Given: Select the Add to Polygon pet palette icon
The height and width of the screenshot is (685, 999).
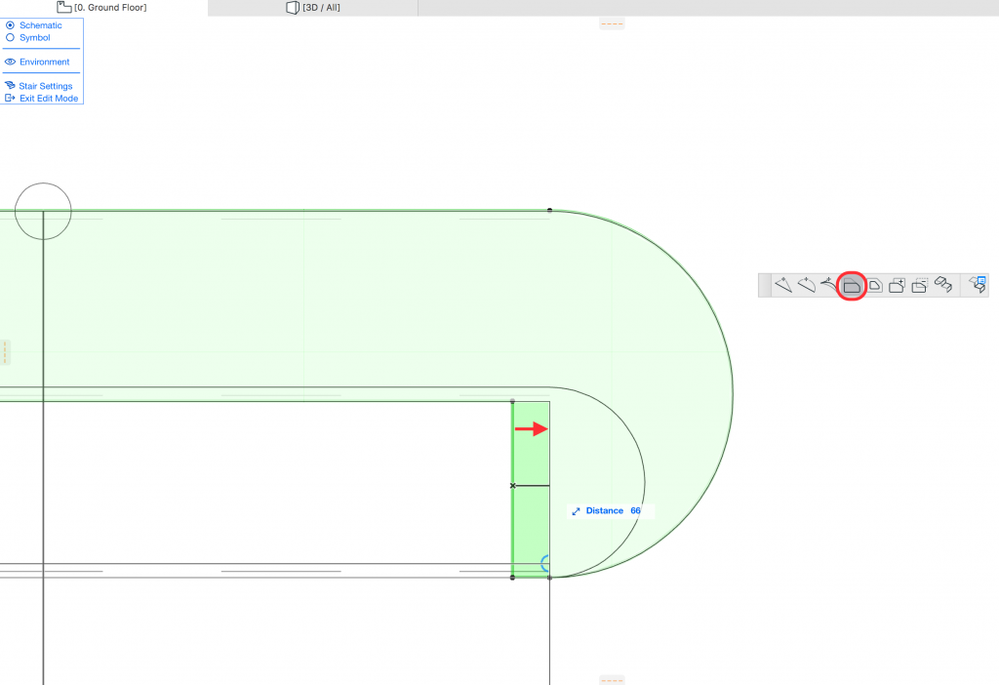Looking at the screenshot, I should pos(897,285).
